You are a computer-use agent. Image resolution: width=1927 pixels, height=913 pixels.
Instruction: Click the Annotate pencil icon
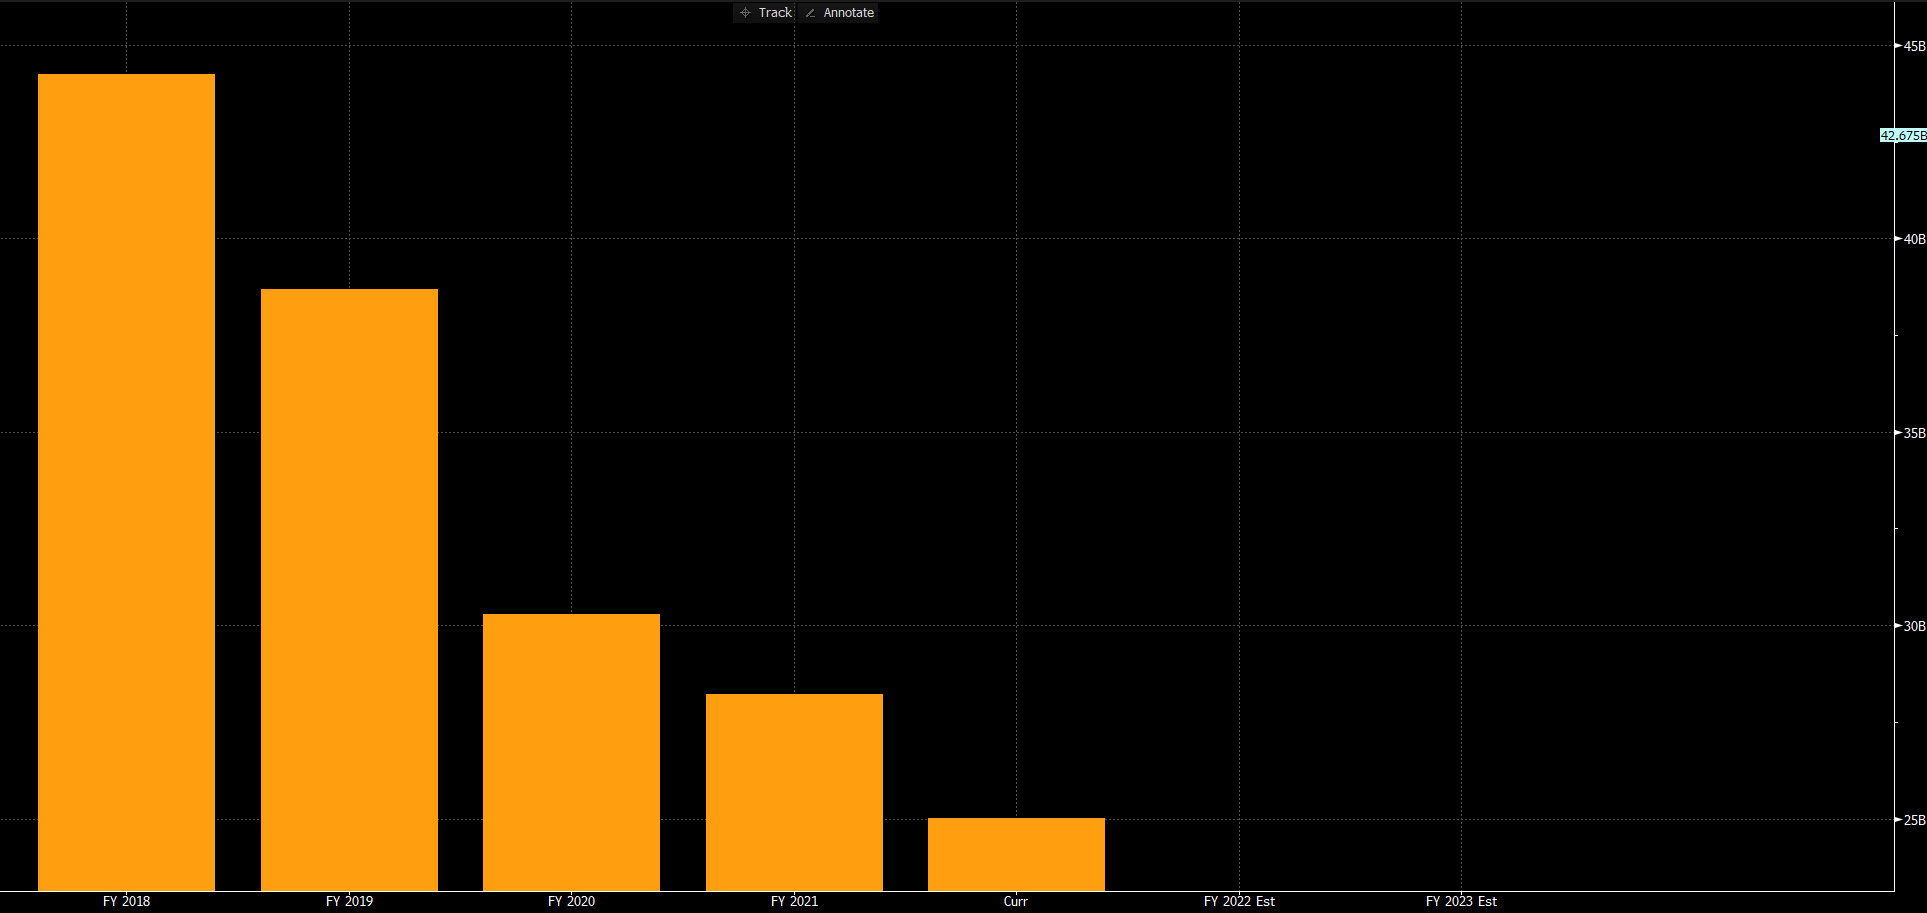[x=810, y=13]
